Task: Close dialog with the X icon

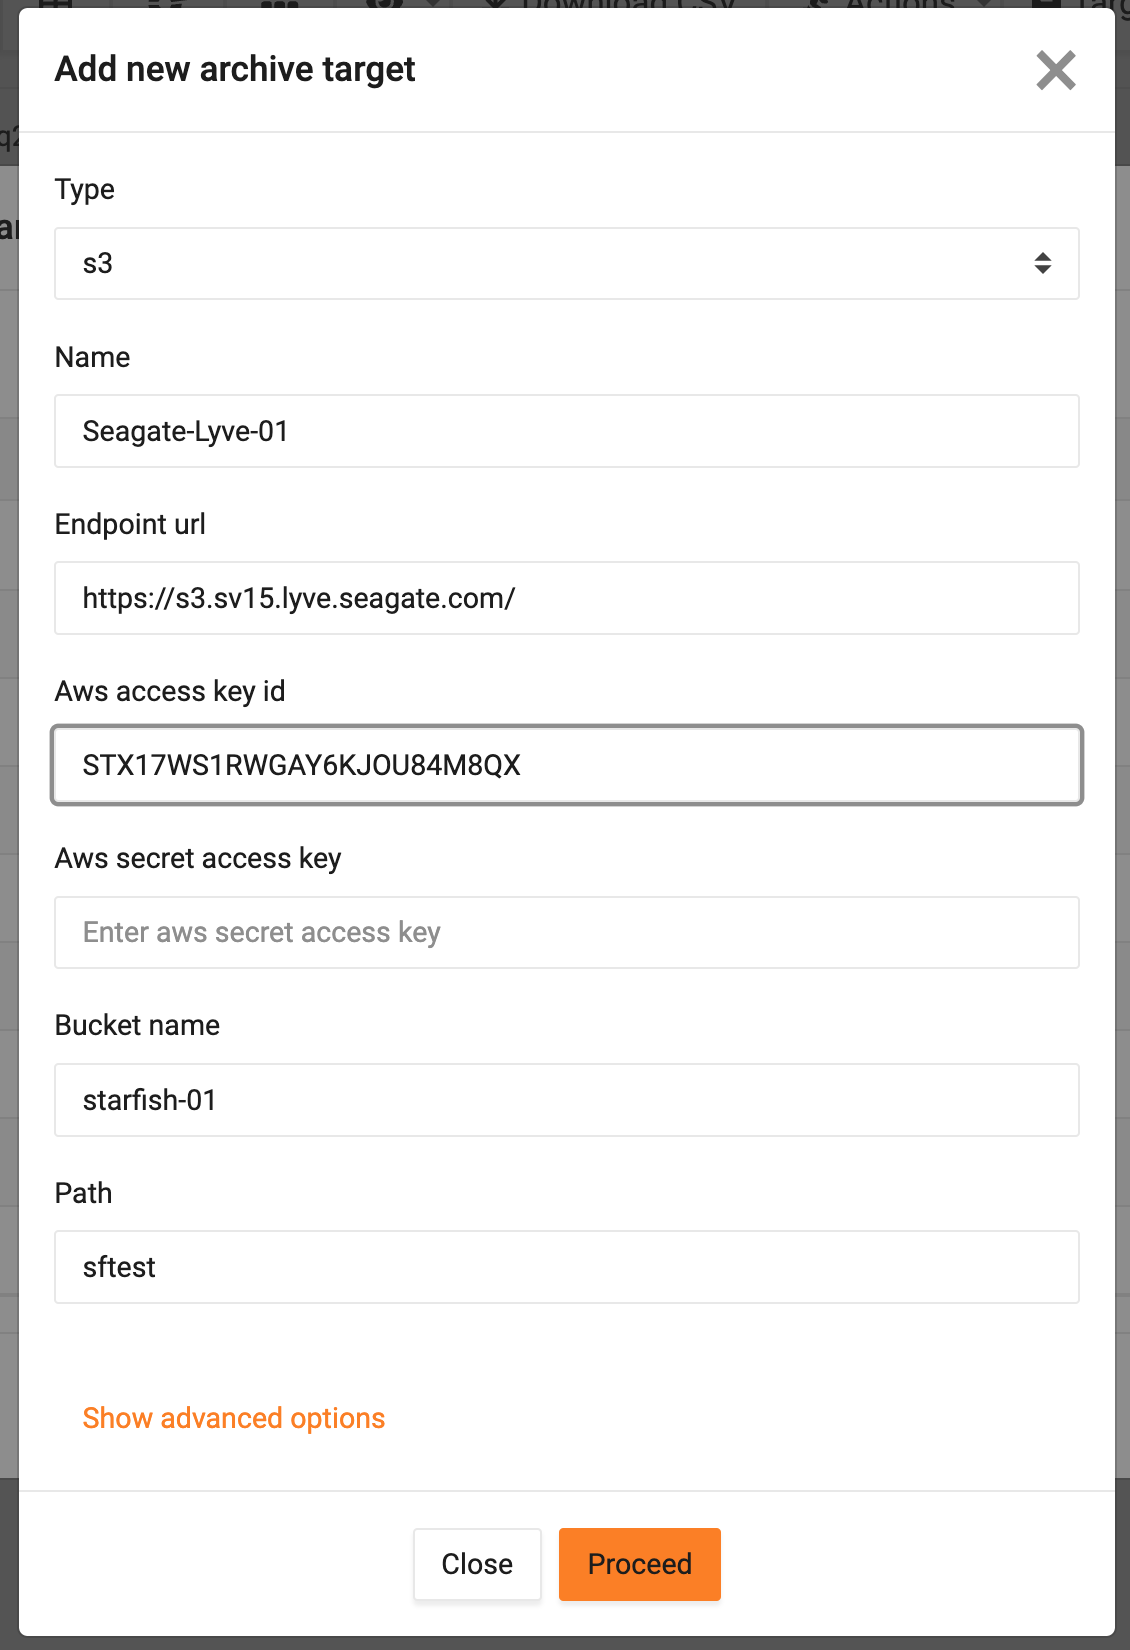Action: [1055, 70]
